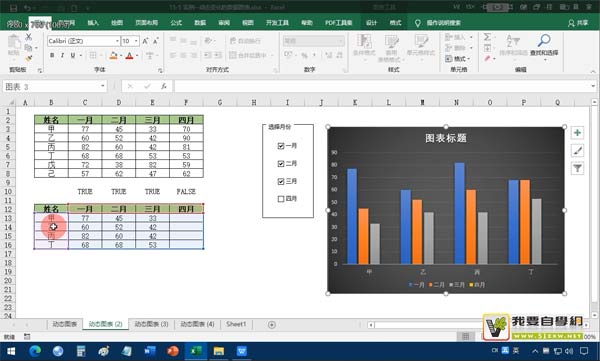Click the Find & Select magnifier icon
This screenshot has height=361, width=600.
[x=544, y=41]
